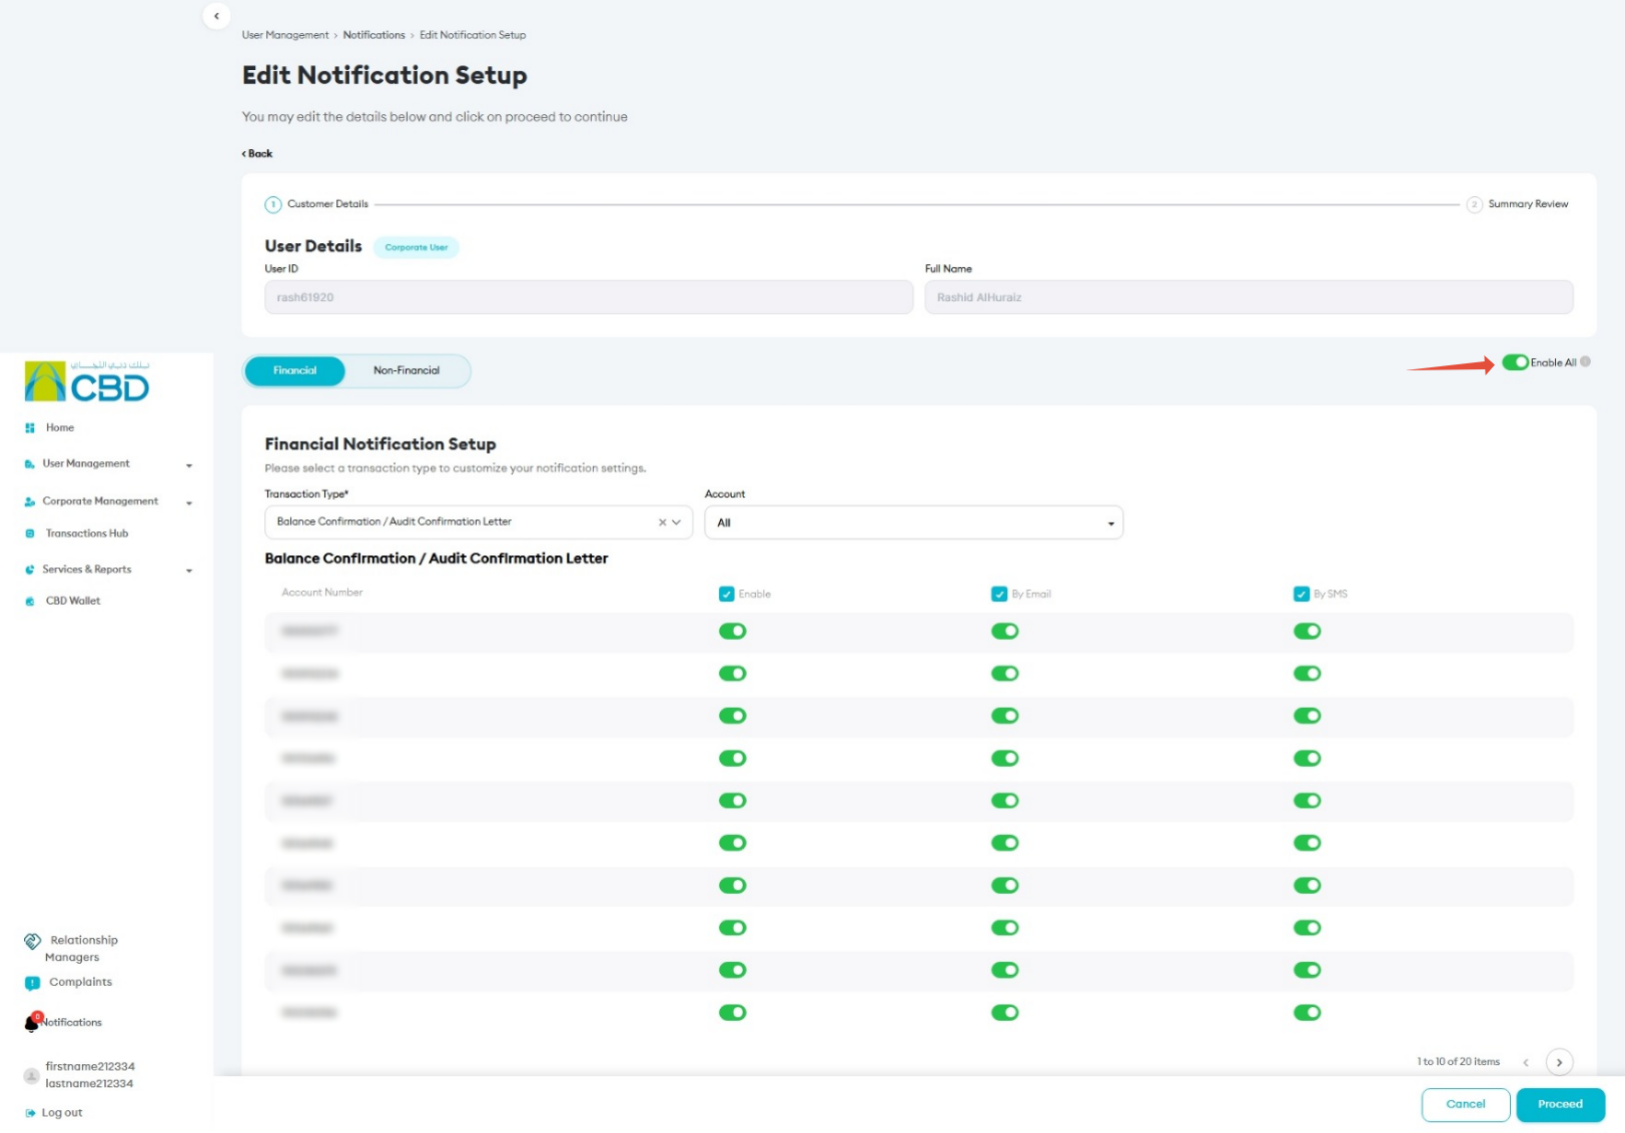
Task: Collapse the sidebar with the chevron button
Action: coord(216,16)
